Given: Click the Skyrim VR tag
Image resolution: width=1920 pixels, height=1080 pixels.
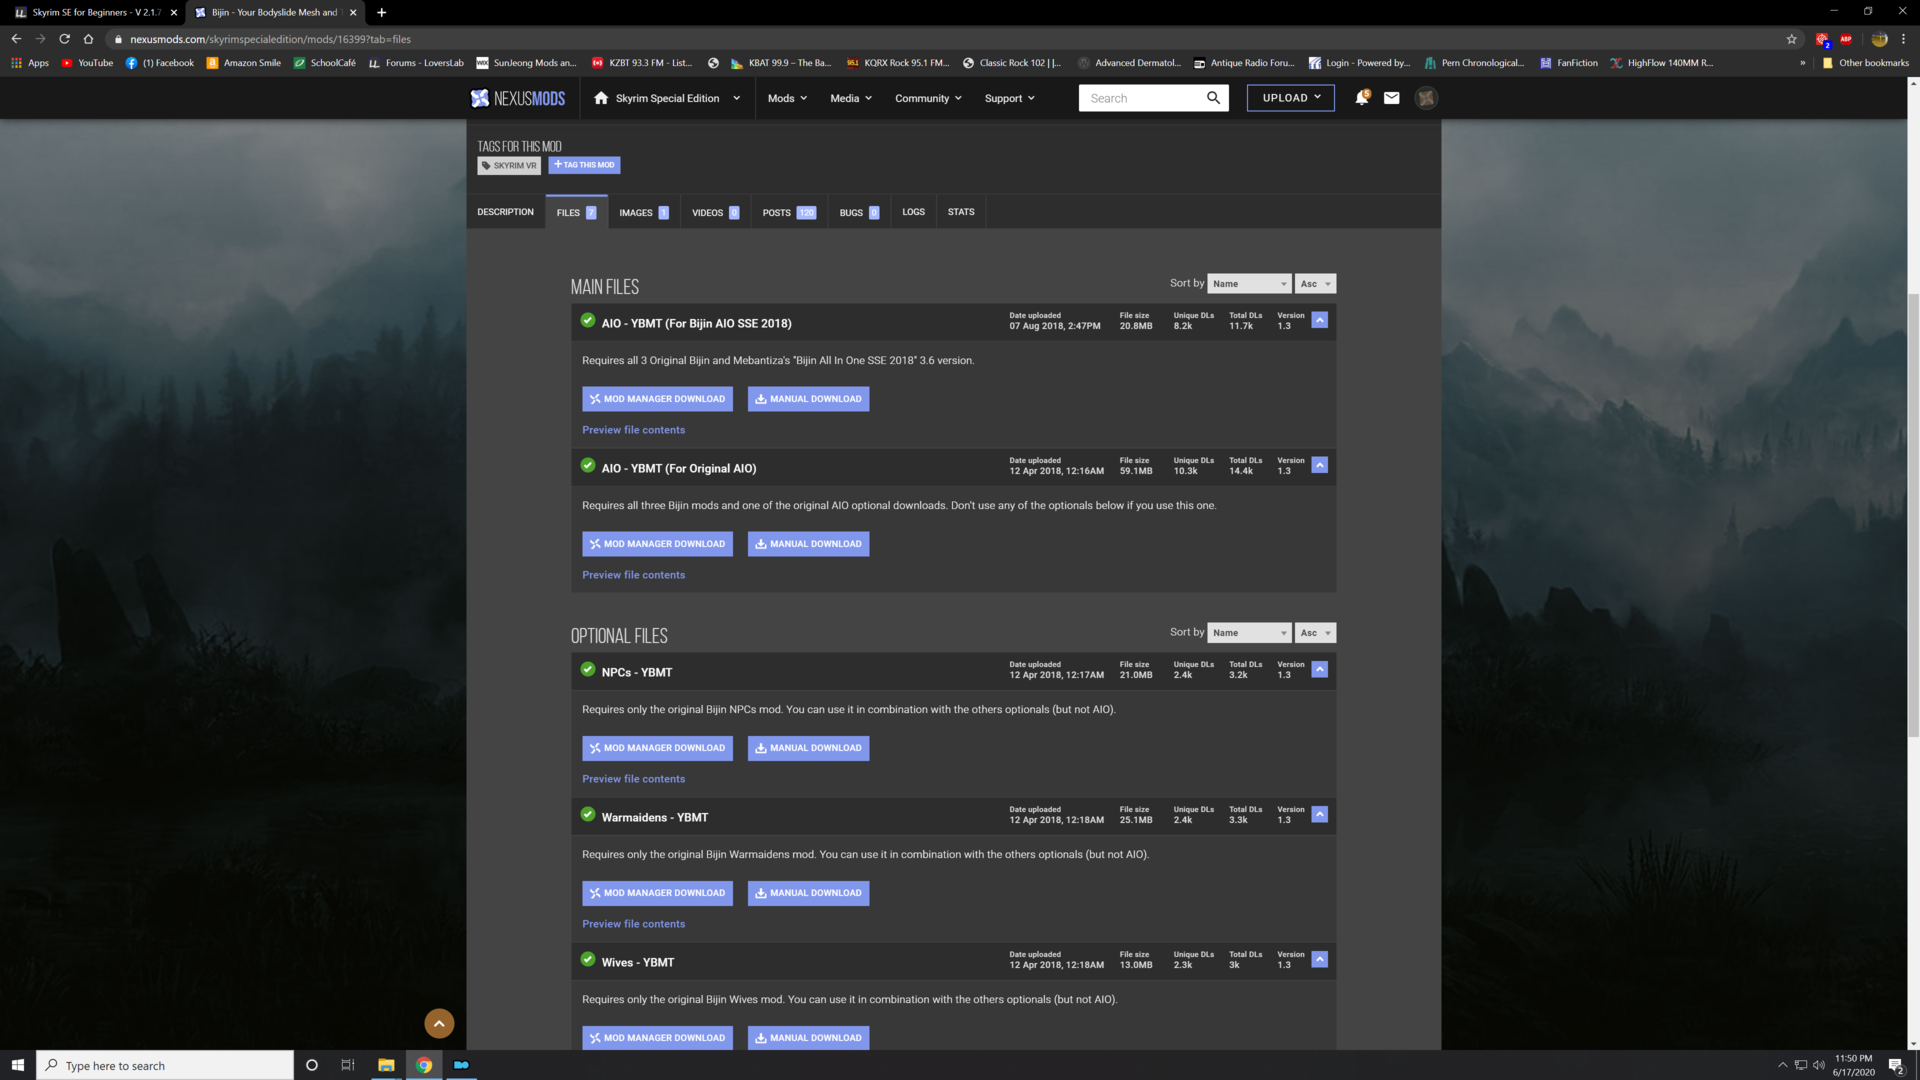Looking at the screenshot, I should [509, 165].
